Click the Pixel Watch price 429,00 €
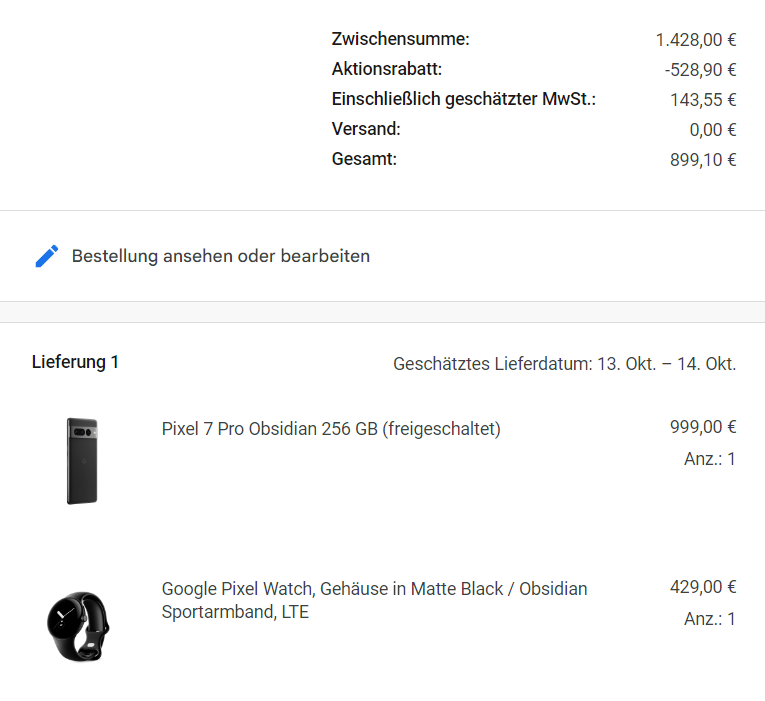 pos(703,587)
